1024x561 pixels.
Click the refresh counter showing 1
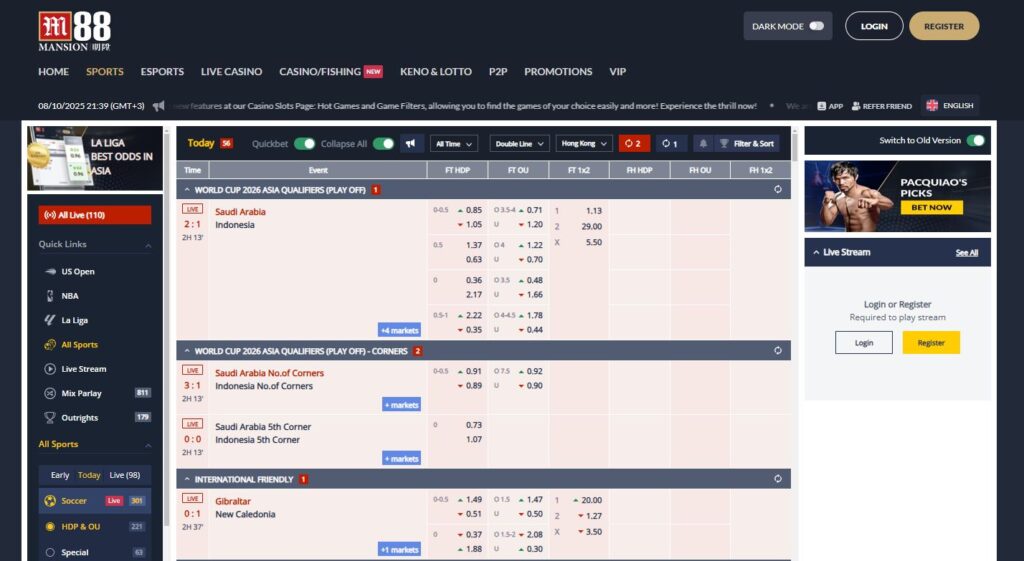coord(670,143)
